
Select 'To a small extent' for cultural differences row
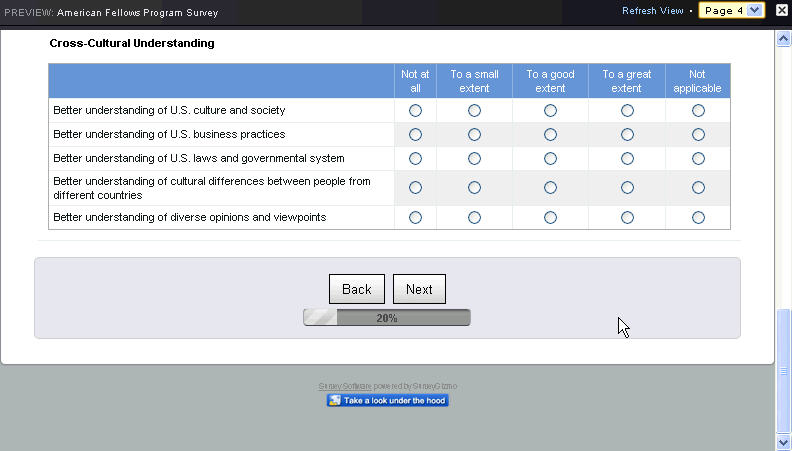click(474, 188)
